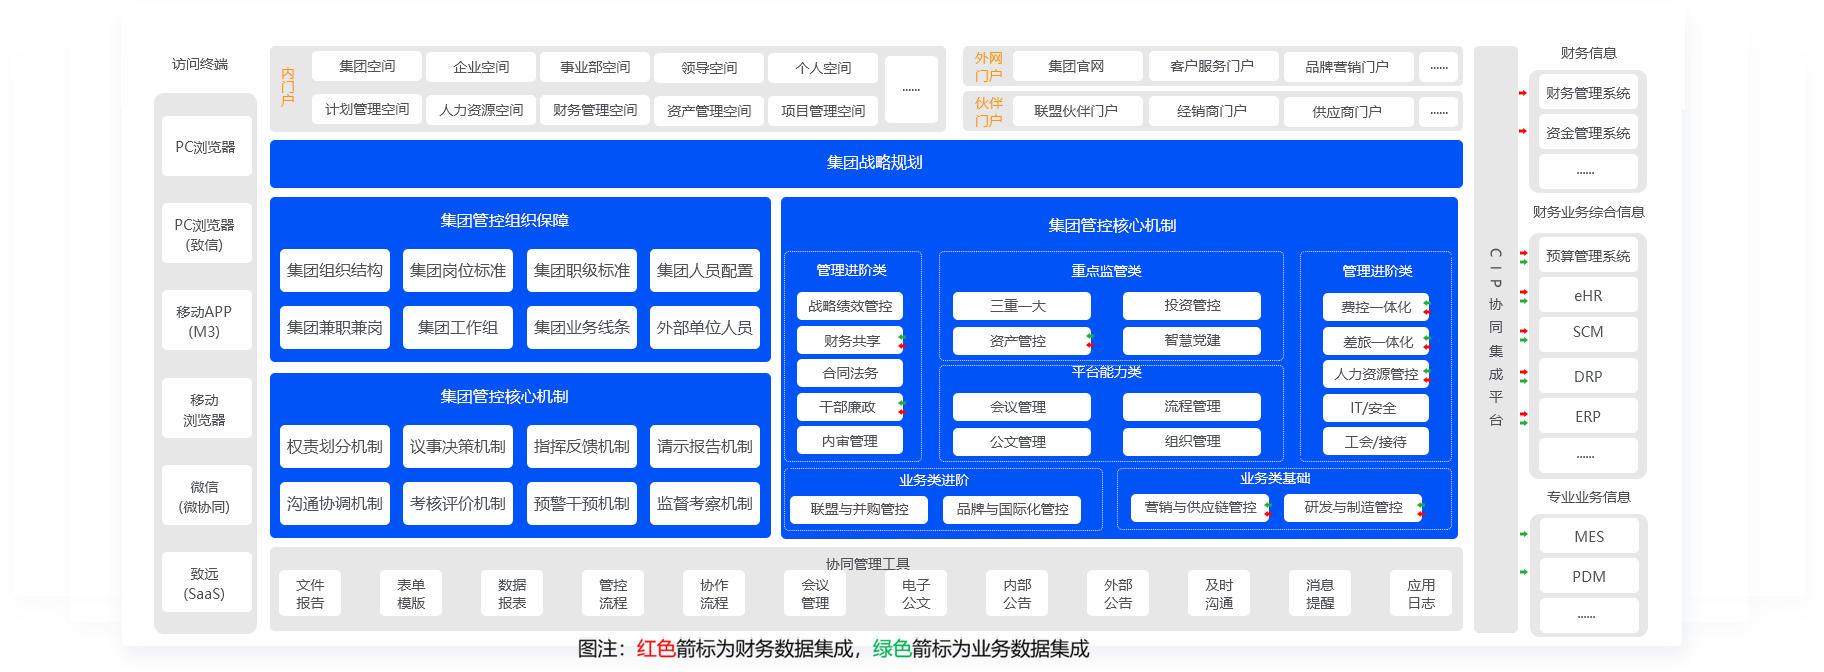The width and height of the screenshot is (1824, 672).
Task: Click the green arrow beside PDM
Action: click(1524, 573)
